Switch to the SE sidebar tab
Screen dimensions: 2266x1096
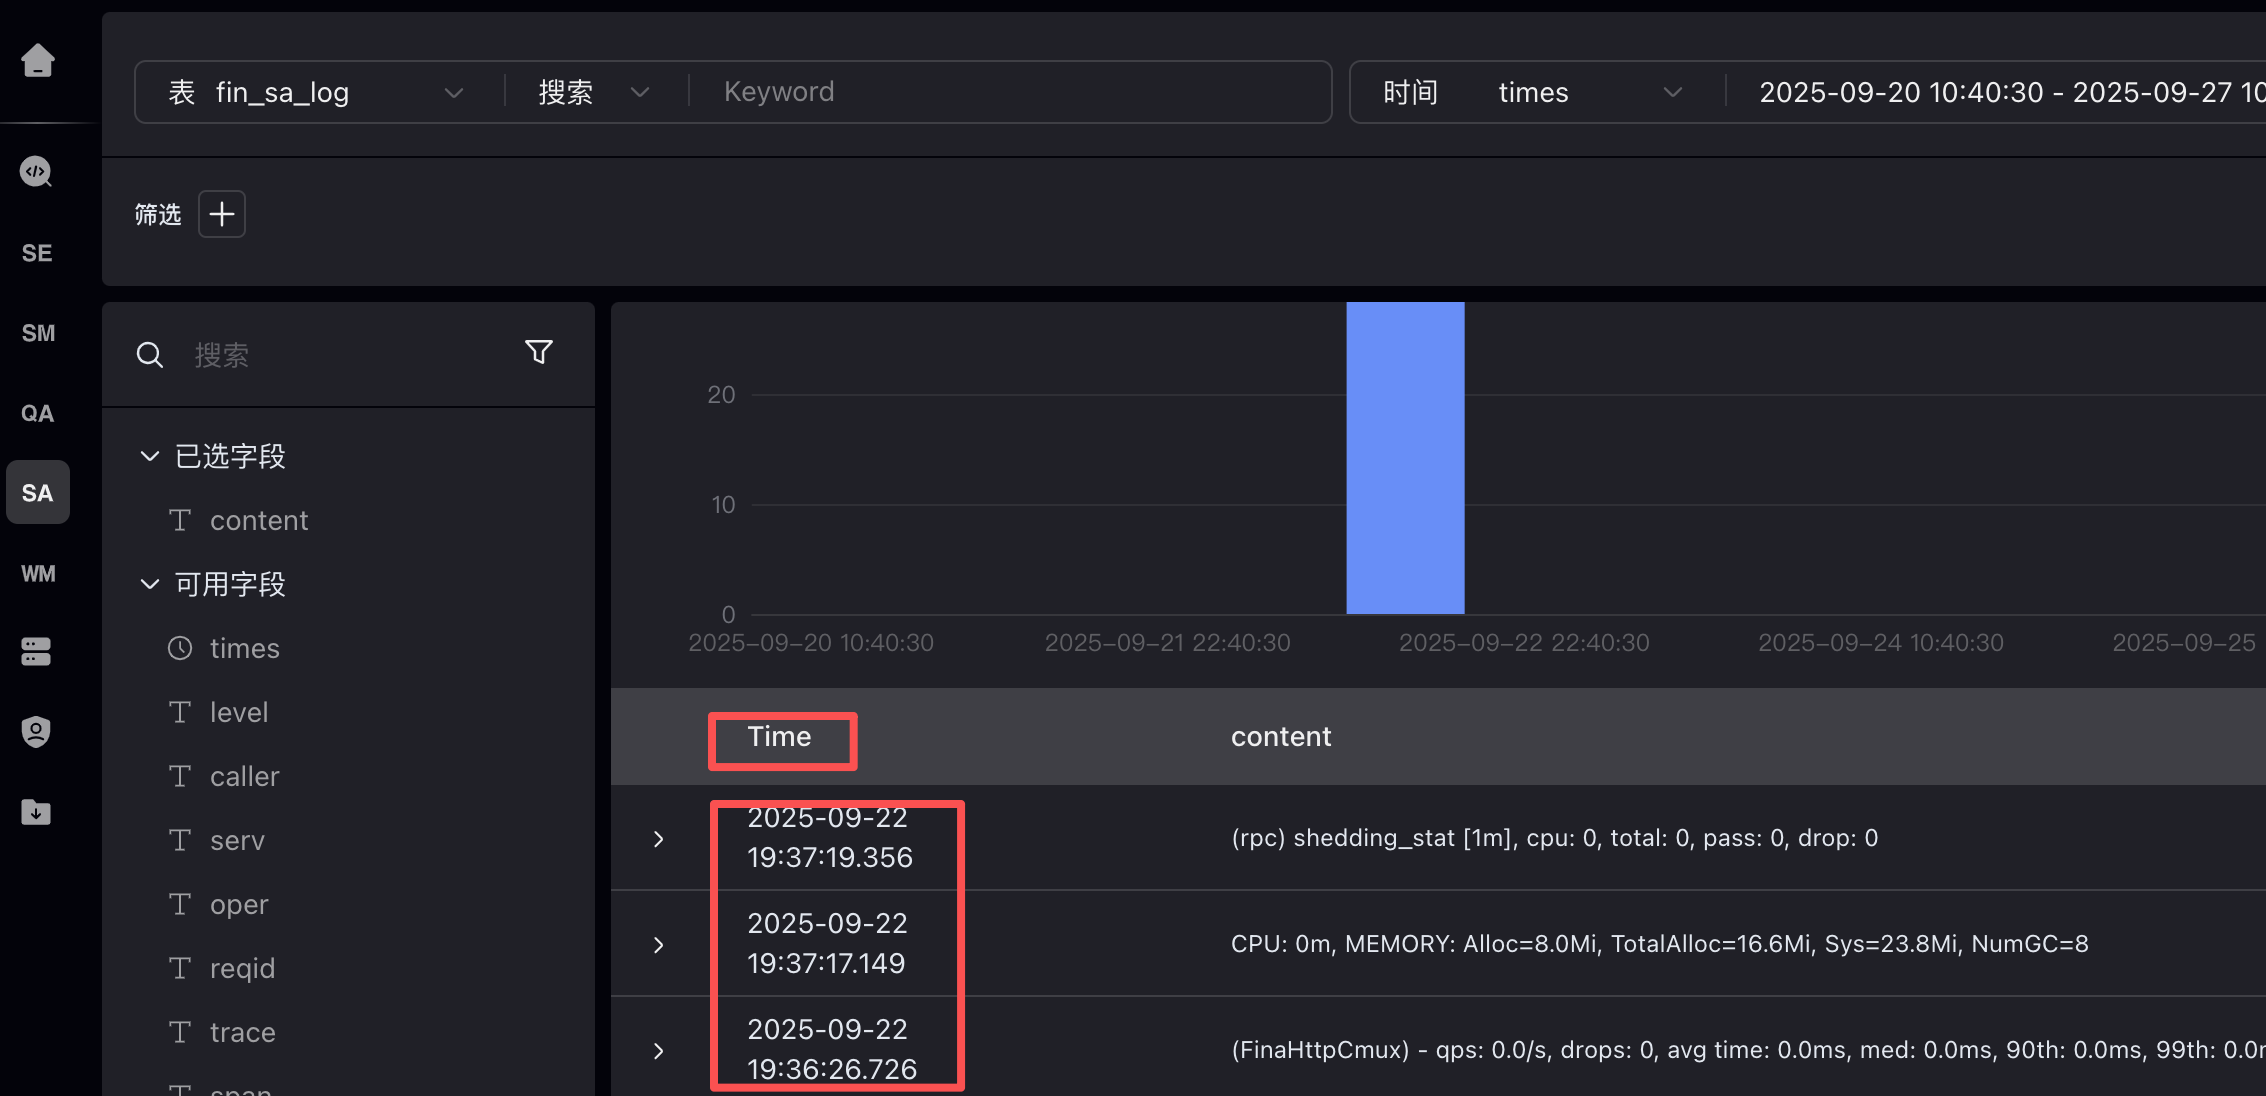[x=37, y=253]
